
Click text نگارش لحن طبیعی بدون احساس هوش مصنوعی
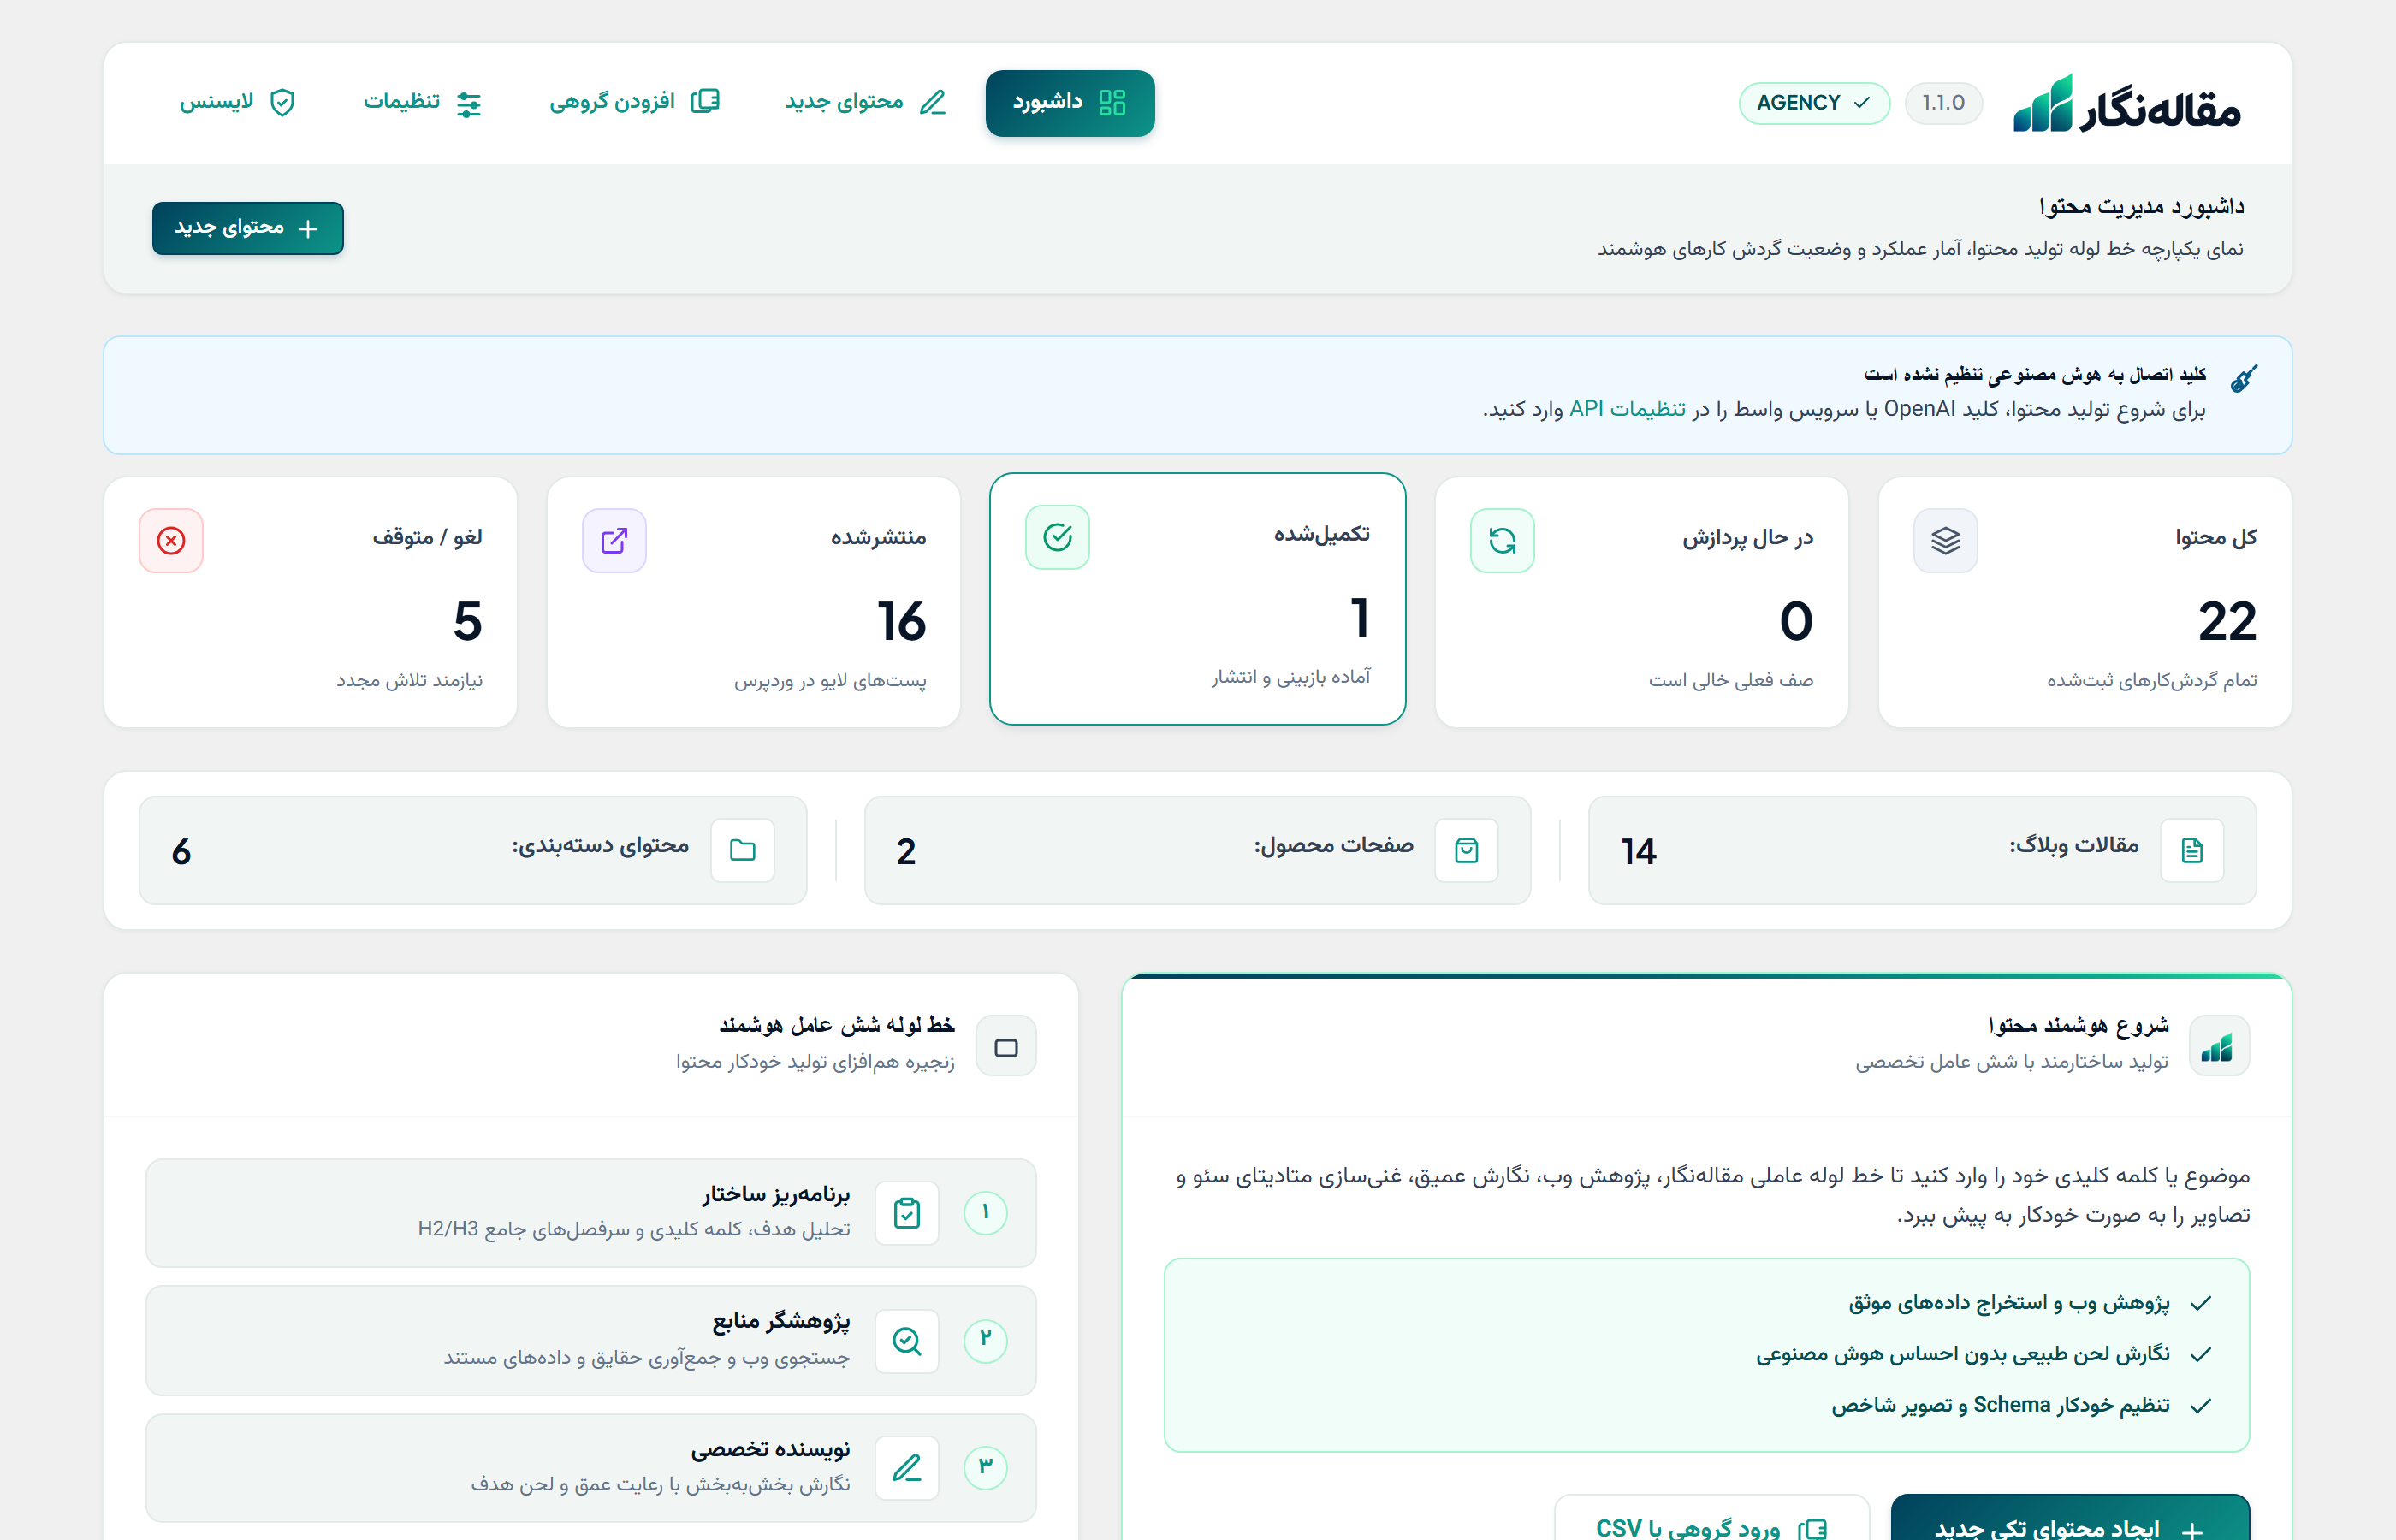[x=1963, y=1354]
